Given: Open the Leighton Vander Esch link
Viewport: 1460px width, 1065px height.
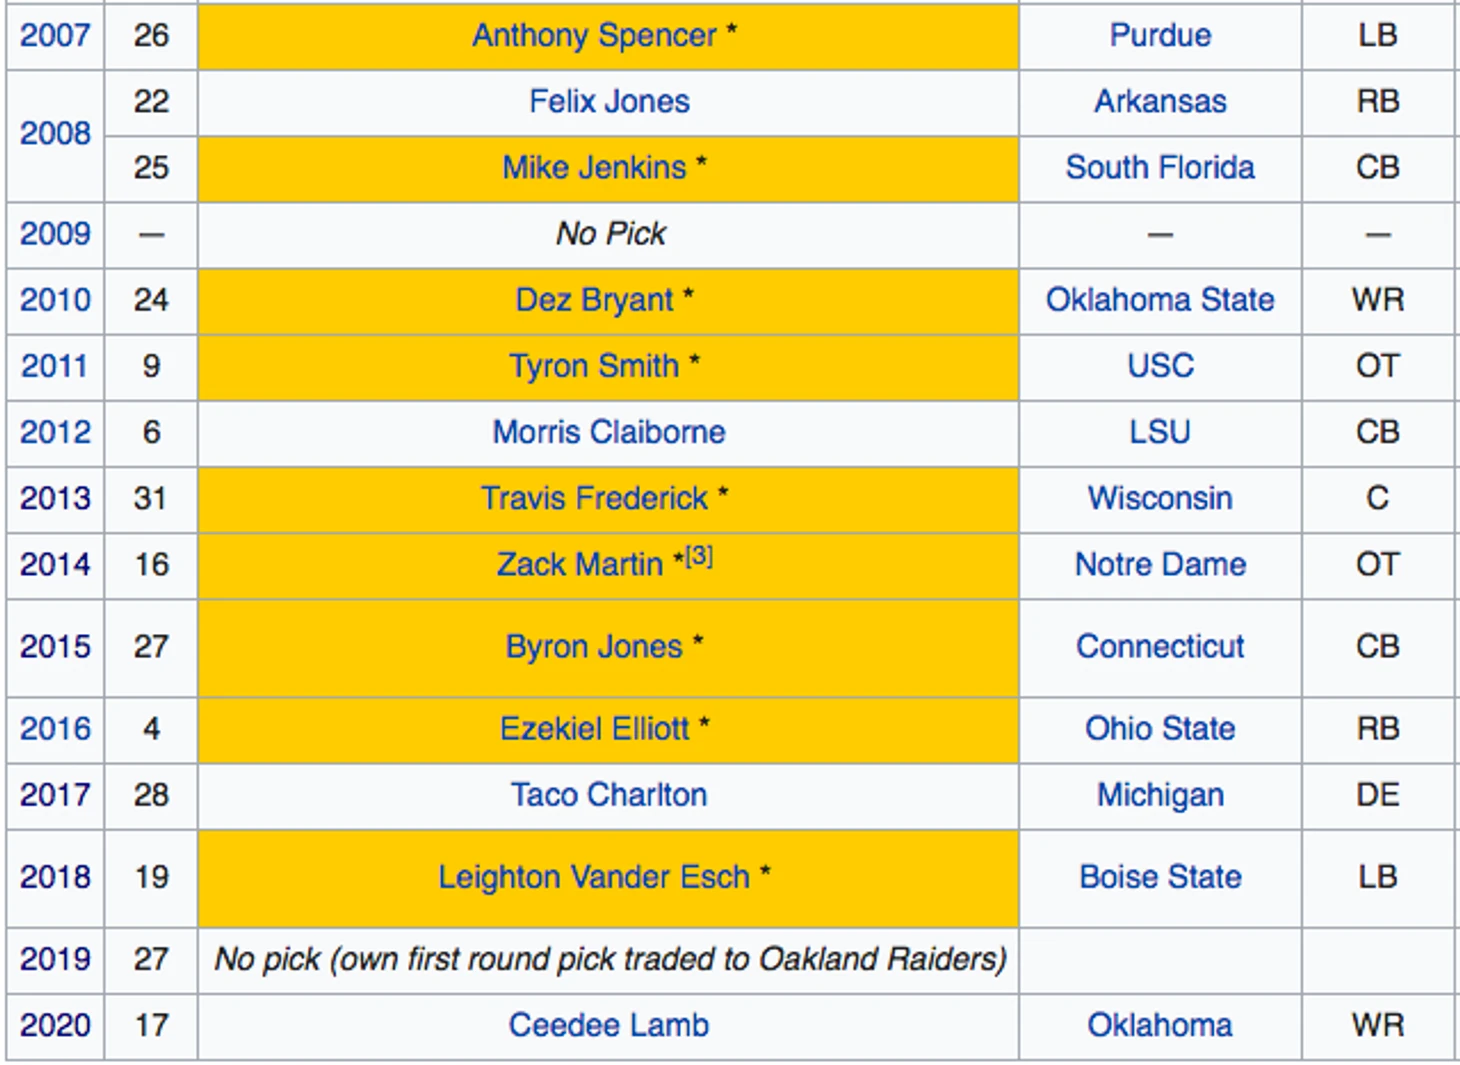Looking at the screenshot, I should click(594, 878).
